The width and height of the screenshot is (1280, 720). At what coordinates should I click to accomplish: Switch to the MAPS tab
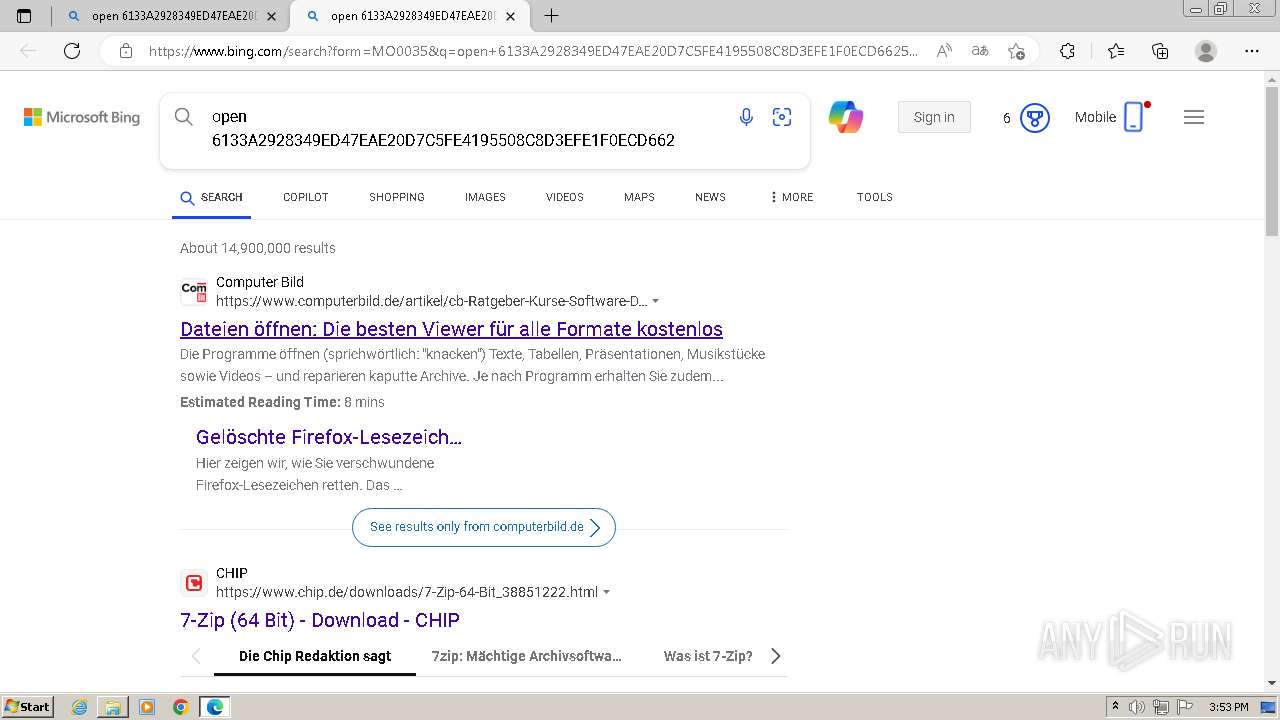639,197
